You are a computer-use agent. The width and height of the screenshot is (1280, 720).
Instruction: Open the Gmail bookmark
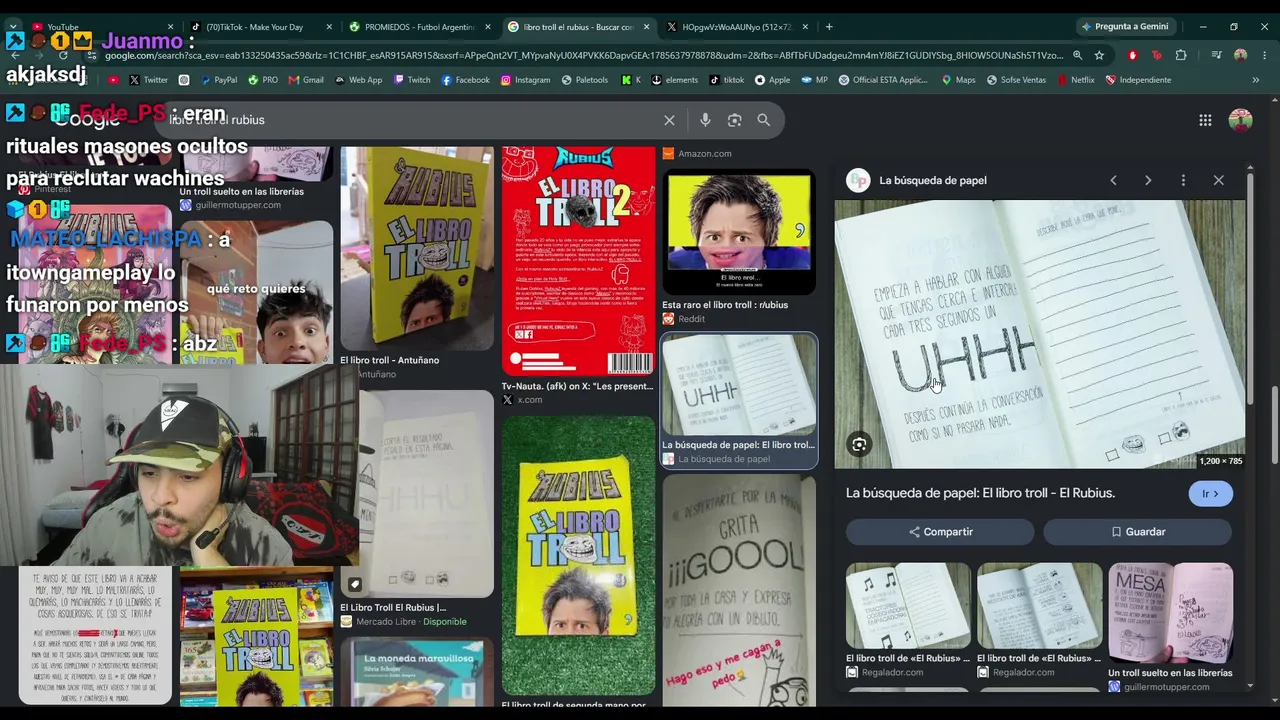(x=305, y=80)
